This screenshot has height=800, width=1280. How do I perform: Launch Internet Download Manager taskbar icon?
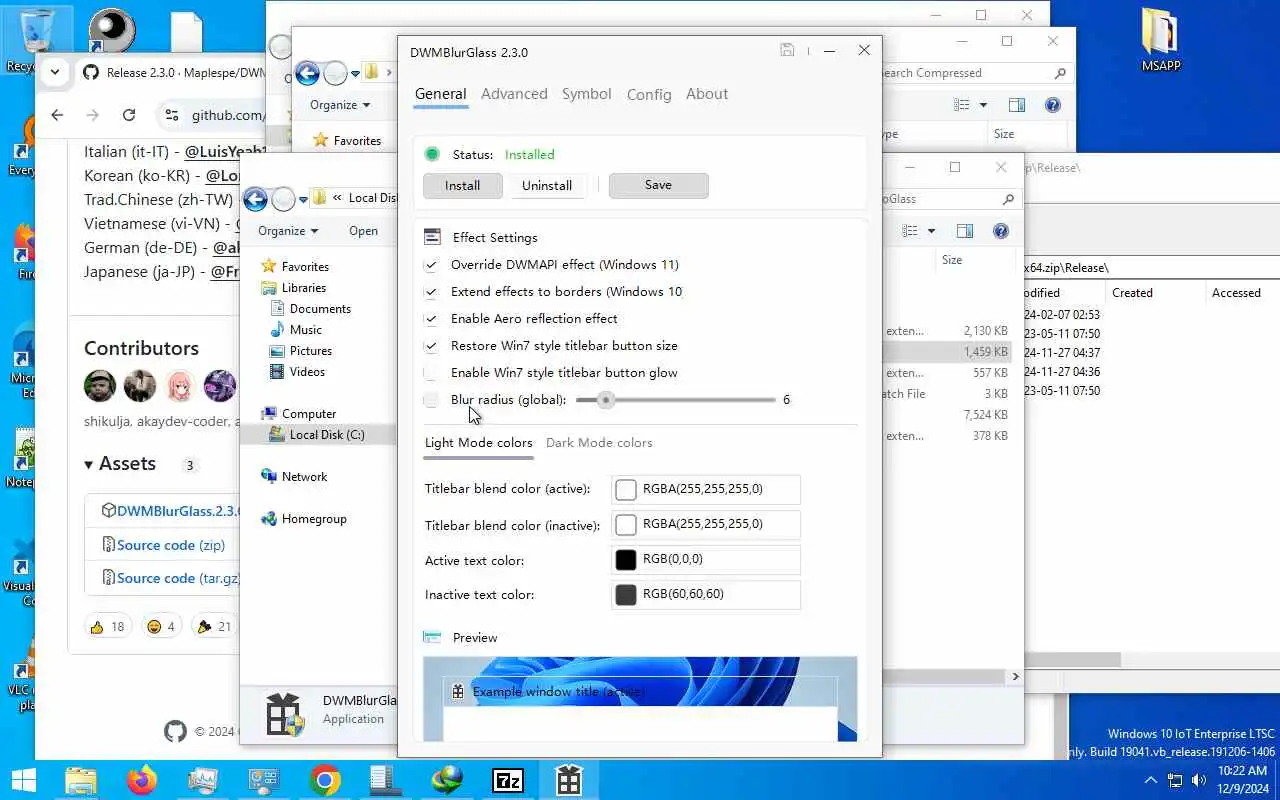pos(447,780)
